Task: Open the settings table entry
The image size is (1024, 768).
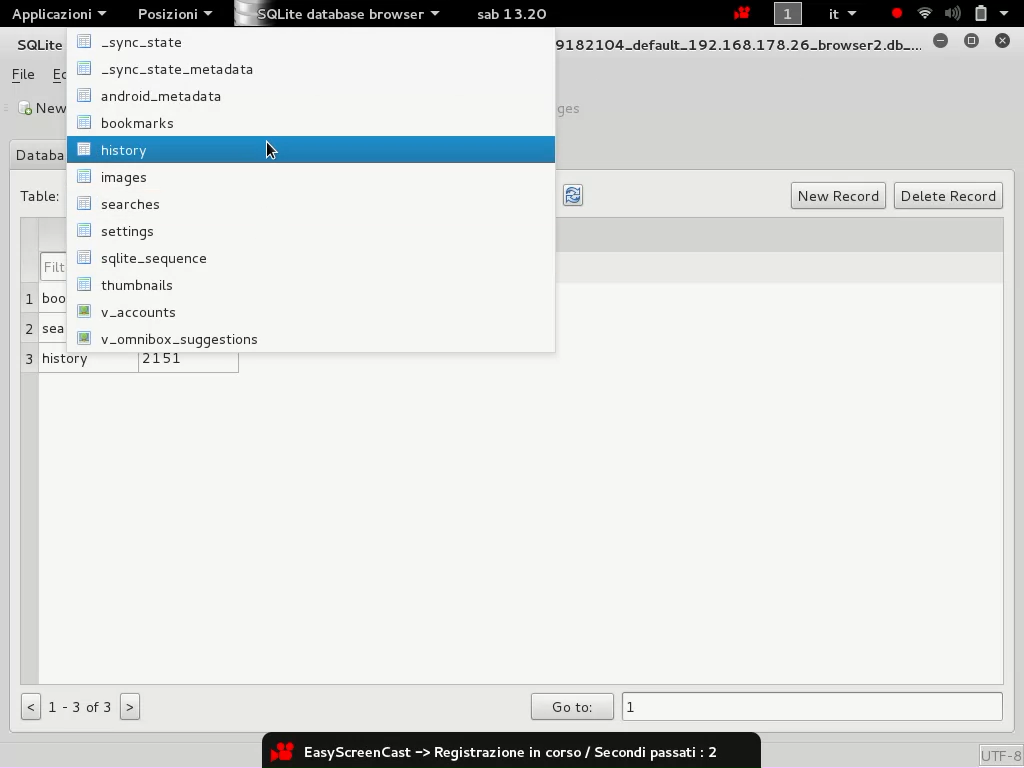Action: pyautogui.click(x=311, y=231)
